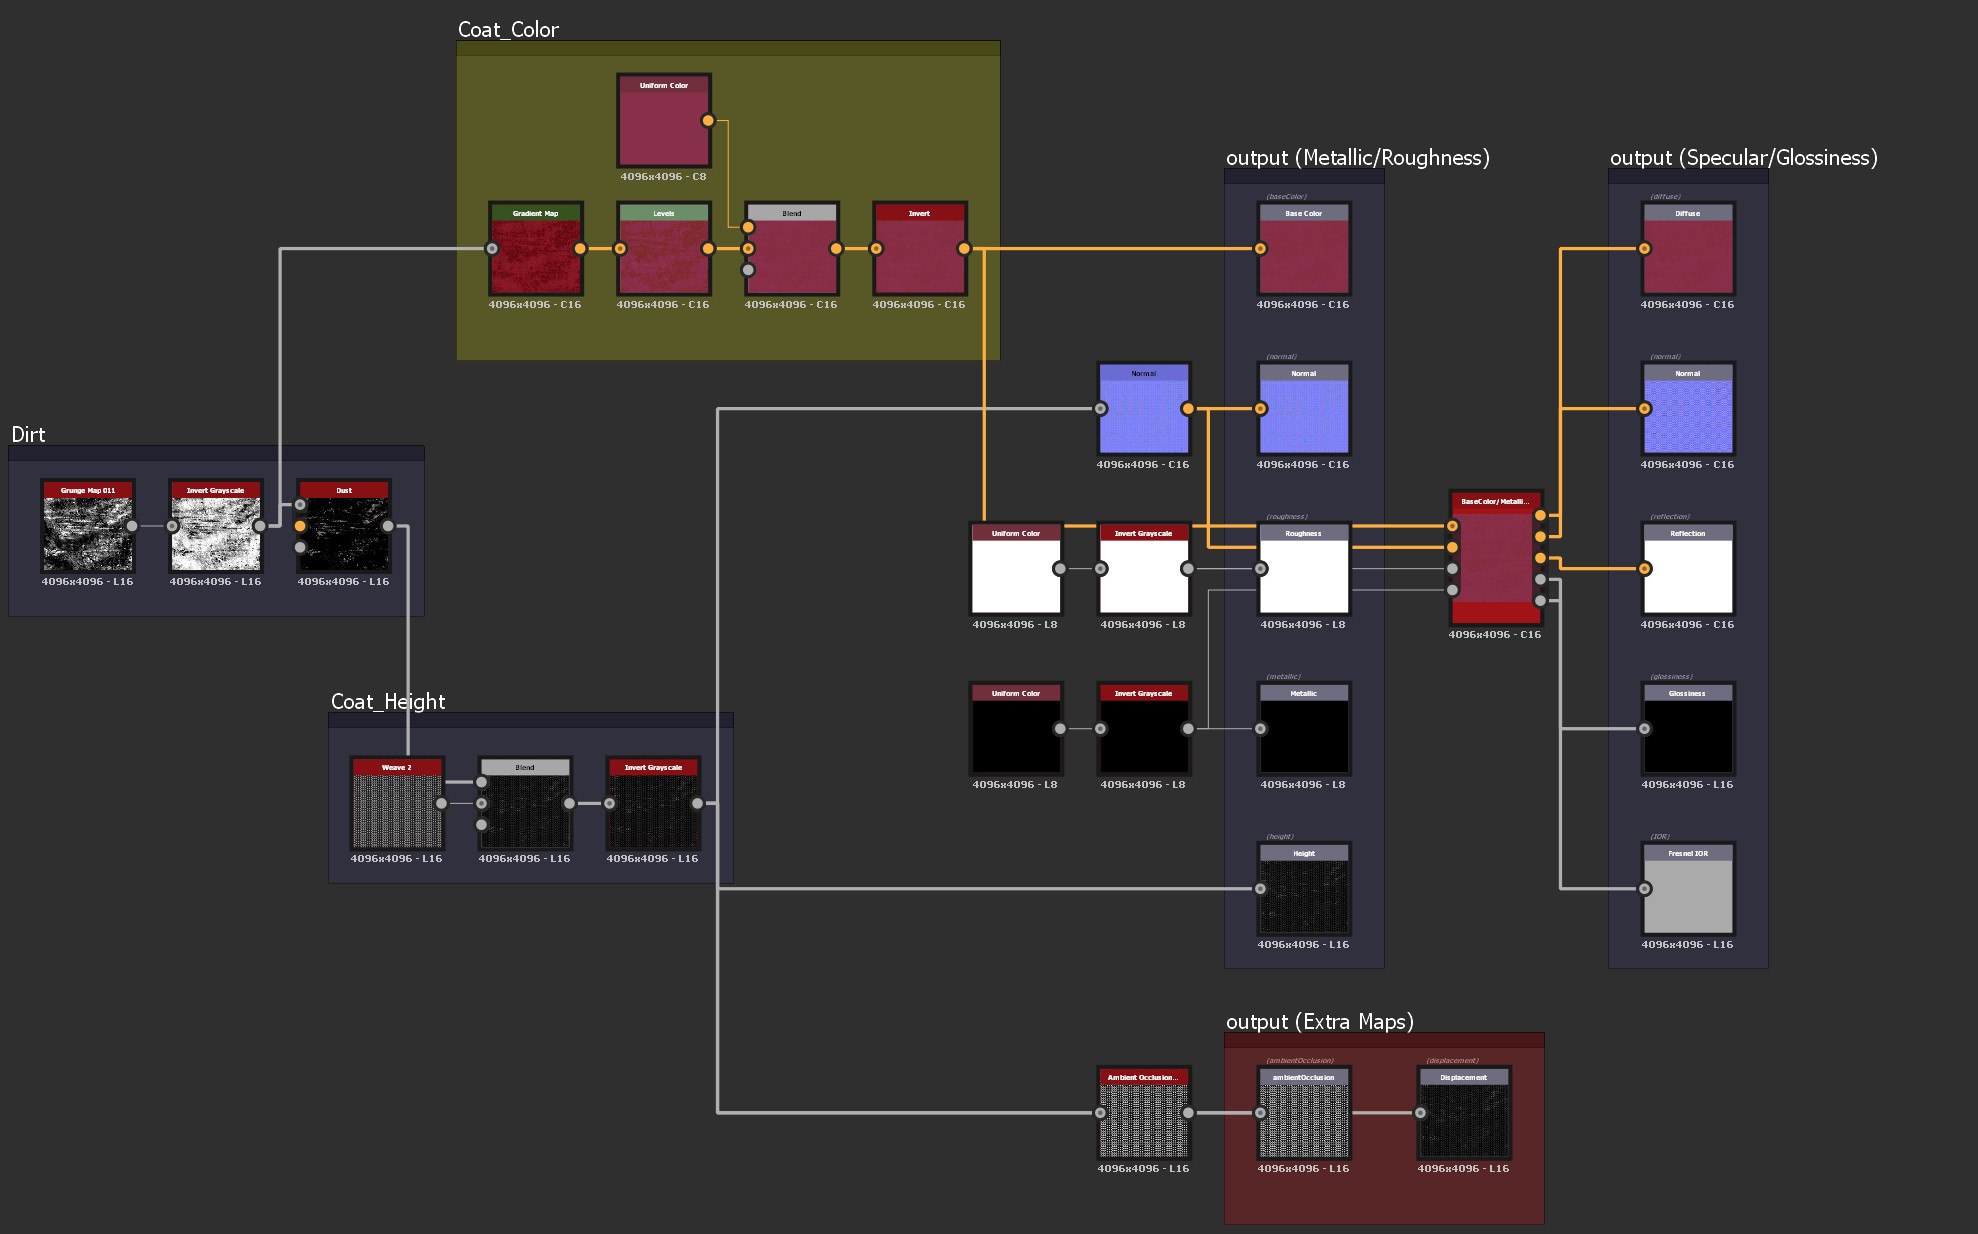Select the Reflection output node

[x=1688, y=568]
